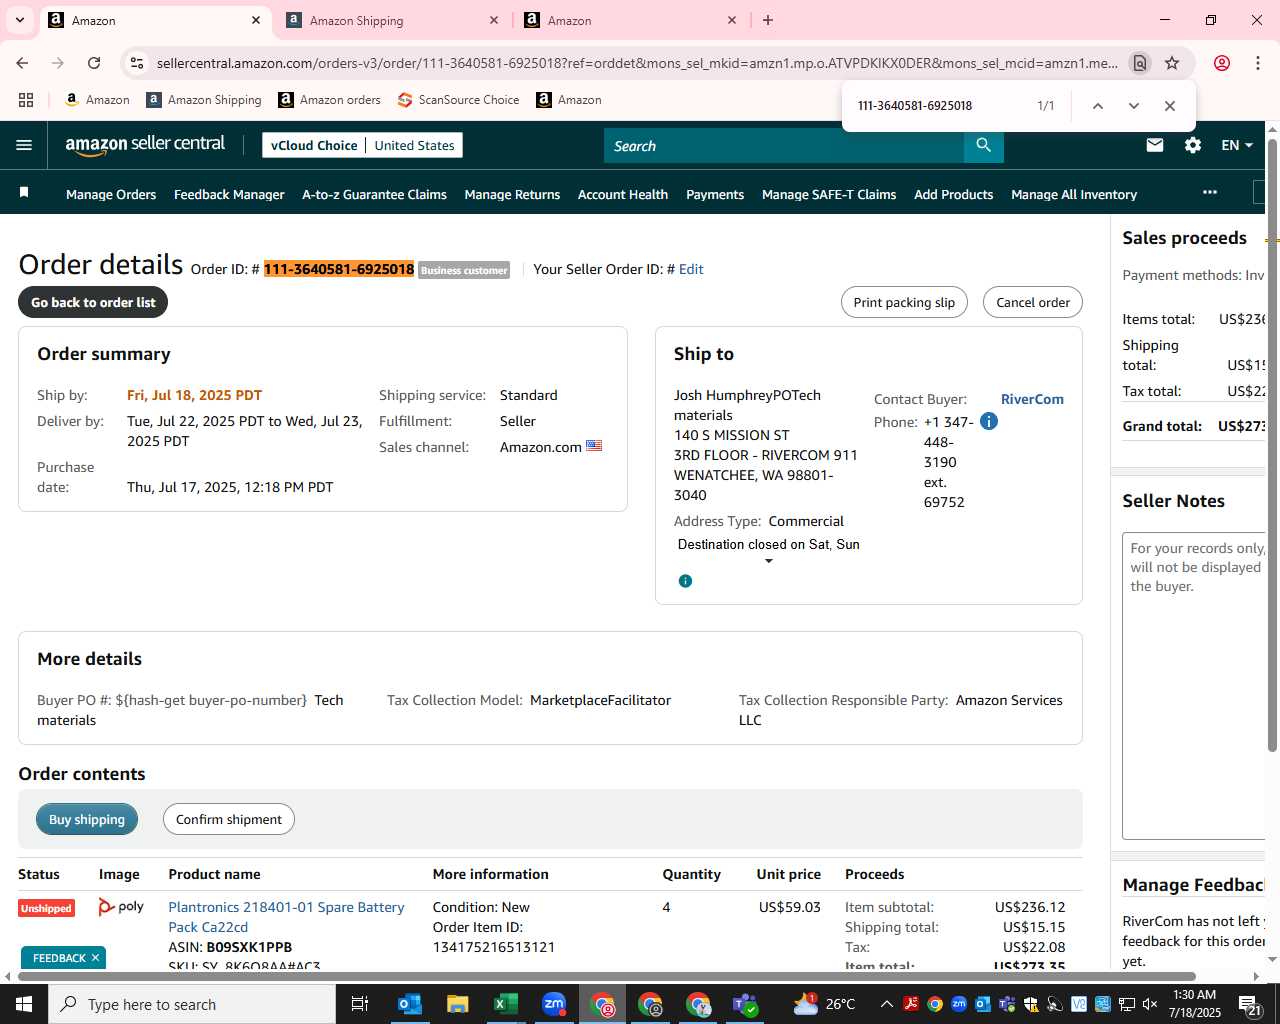Click the phone number info icon
The width and height of the screenshot is (1280, 1024).
[x=989, y=421]
